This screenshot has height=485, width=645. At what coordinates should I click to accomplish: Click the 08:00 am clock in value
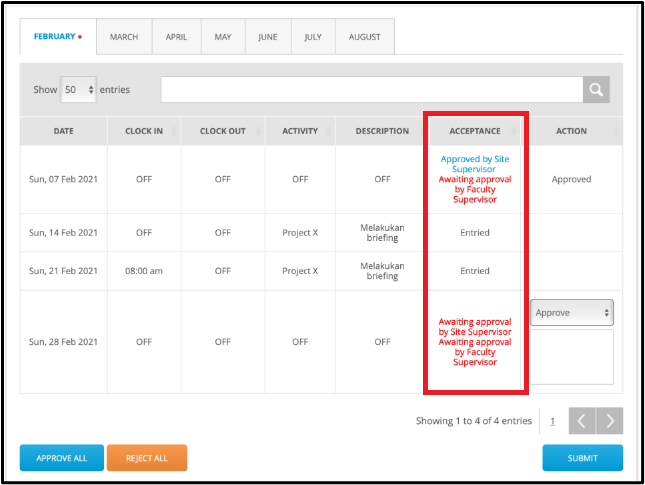point(144,271)
